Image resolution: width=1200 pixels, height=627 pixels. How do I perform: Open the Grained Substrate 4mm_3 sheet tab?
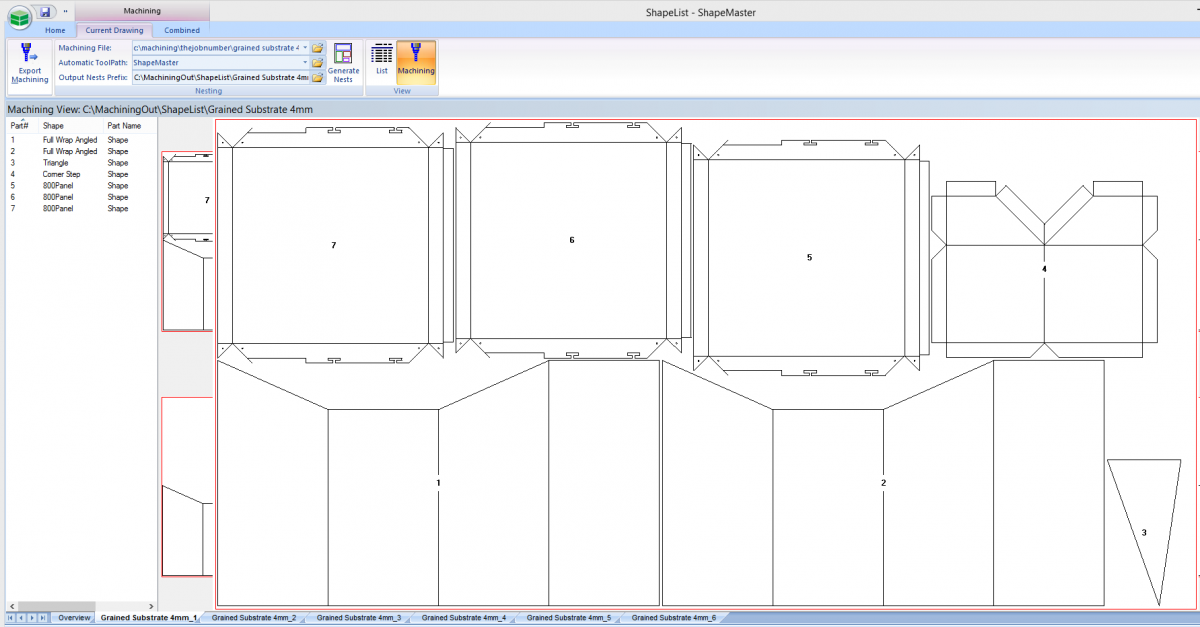pos(358,617)
